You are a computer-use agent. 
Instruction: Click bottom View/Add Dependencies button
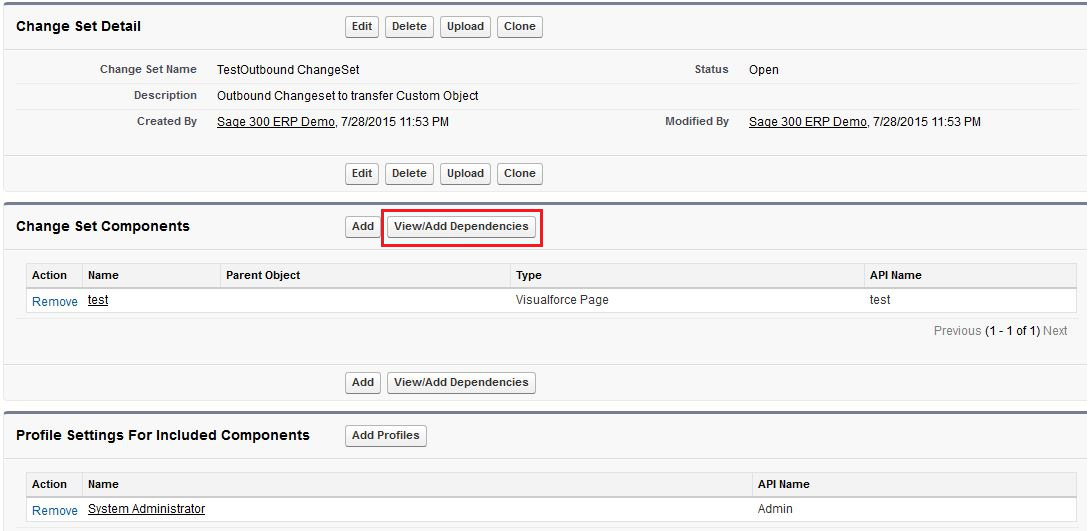pos(461,382)
